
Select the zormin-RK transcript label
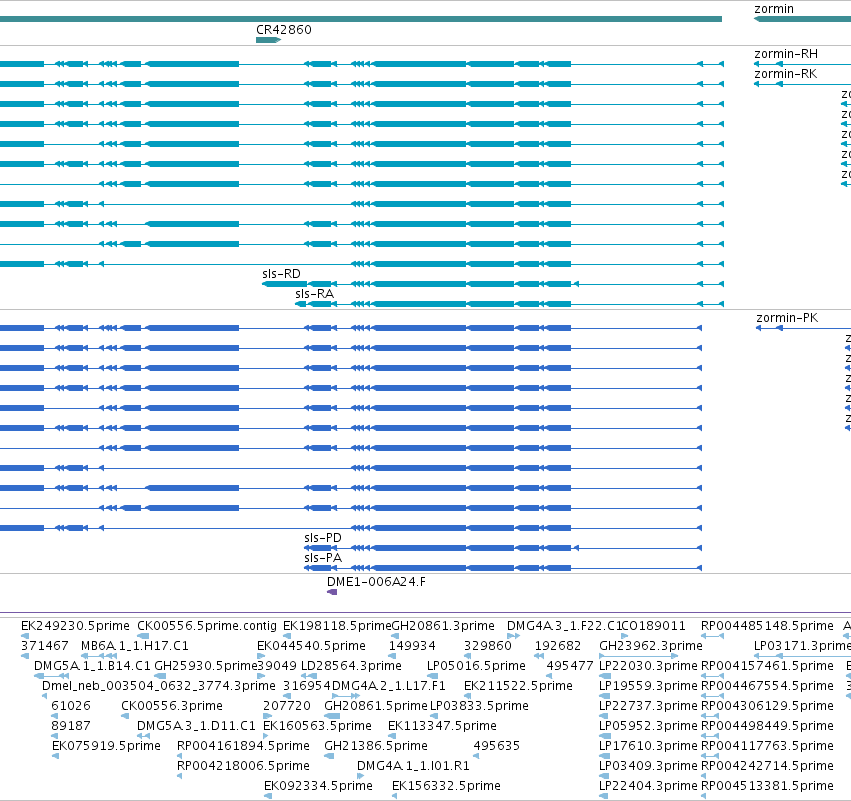(785, 74)
